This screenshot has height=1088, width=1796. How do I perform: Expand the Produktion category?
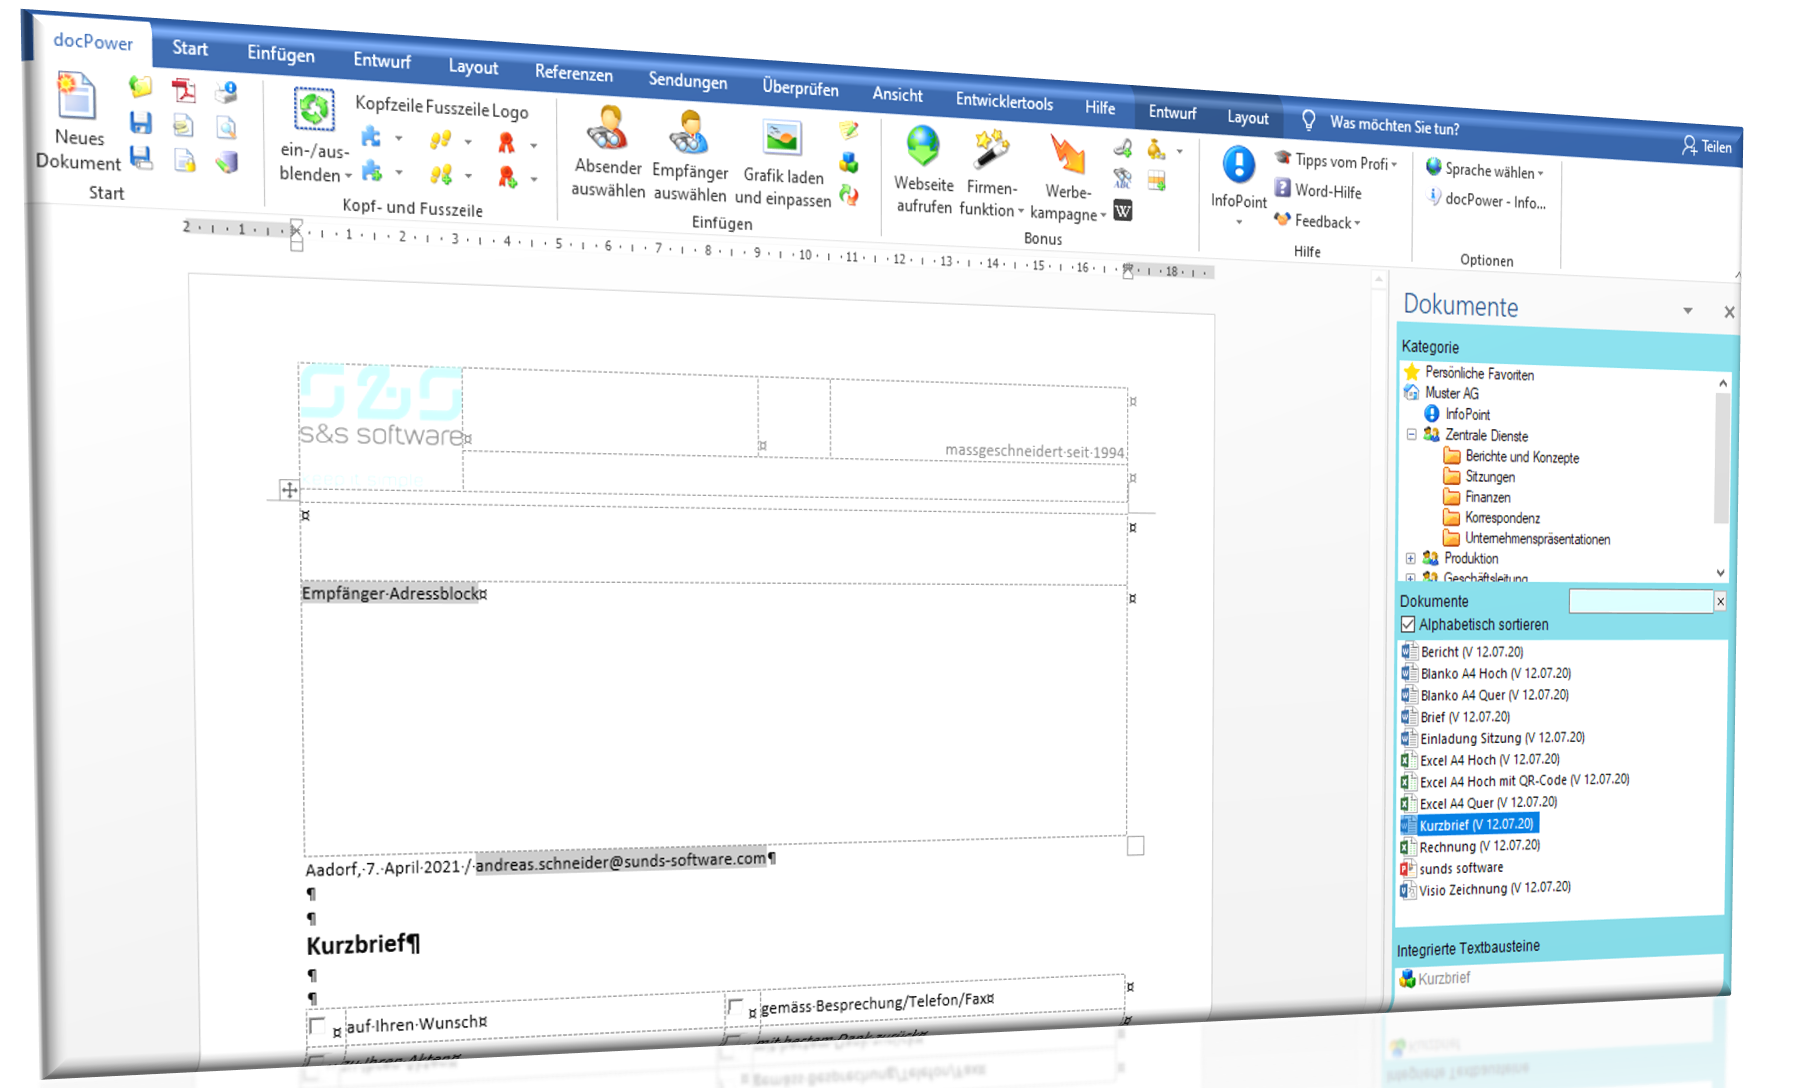click(x=1411, y=558)
